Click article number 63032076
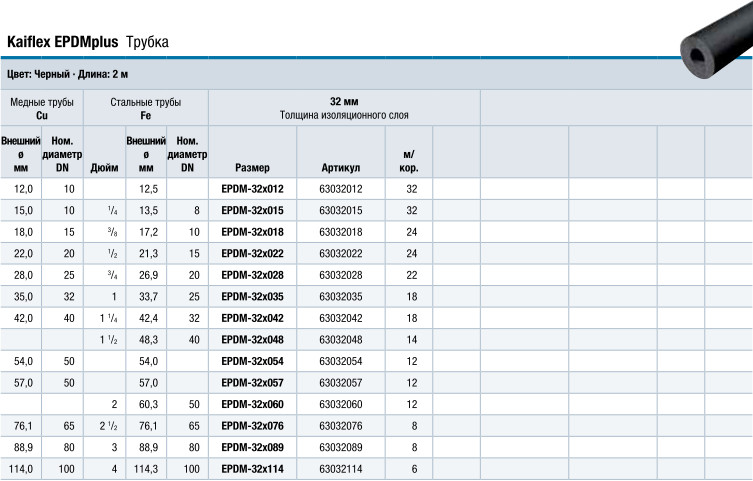The width and height of the screenshot is (753, 481). pos(340,426)
